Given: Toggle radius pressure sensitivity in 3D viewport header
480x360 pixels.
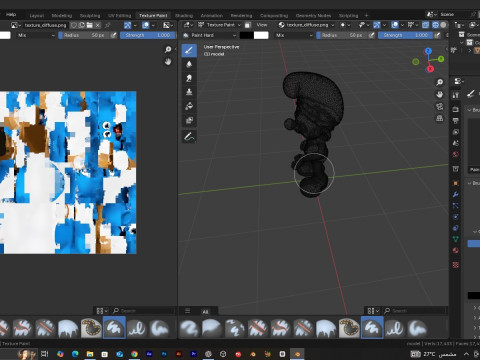Looking at the screenshot, I should tap(372, 35).
